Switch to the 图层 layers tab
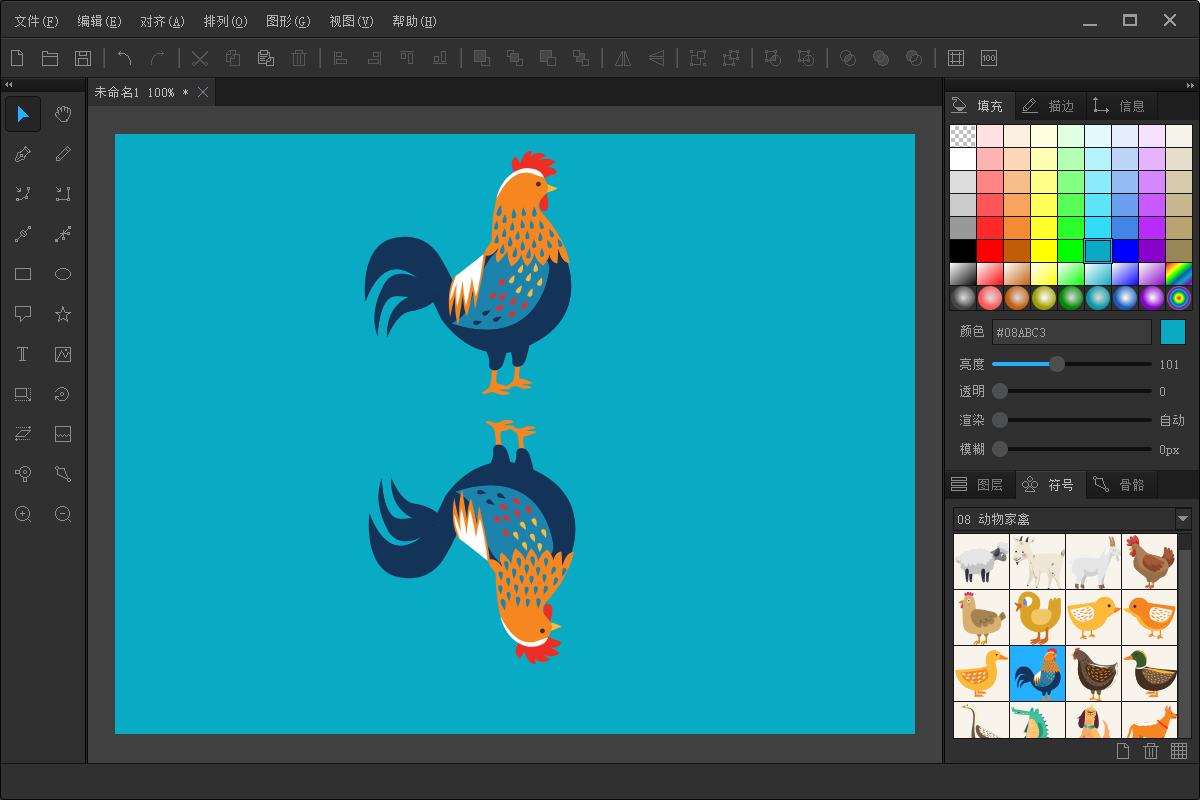 [x=979, y=485]
